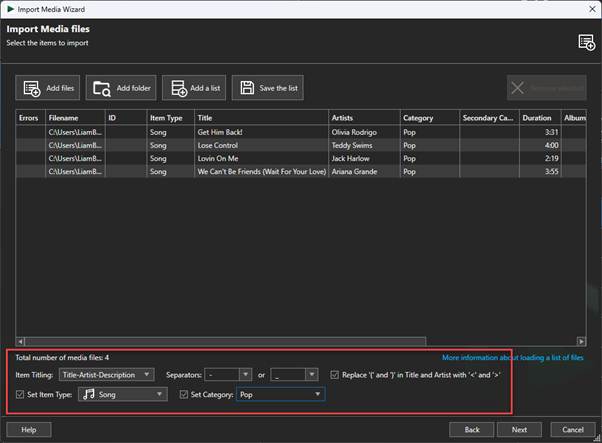Click the Artists column header

(364, 118)
